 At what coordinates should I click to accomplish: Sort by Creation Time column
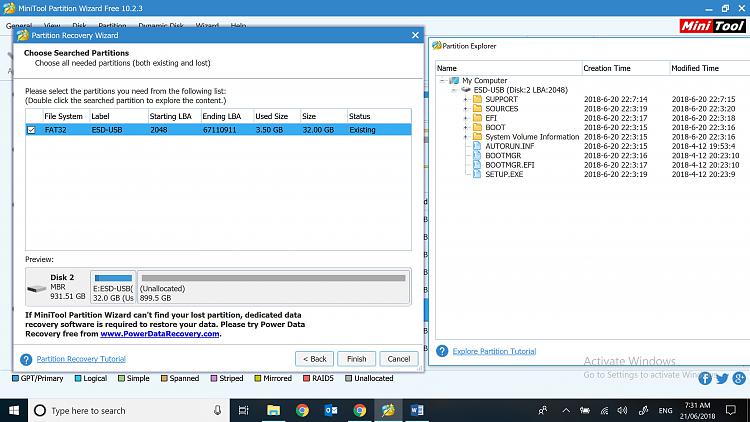[625, 68]
